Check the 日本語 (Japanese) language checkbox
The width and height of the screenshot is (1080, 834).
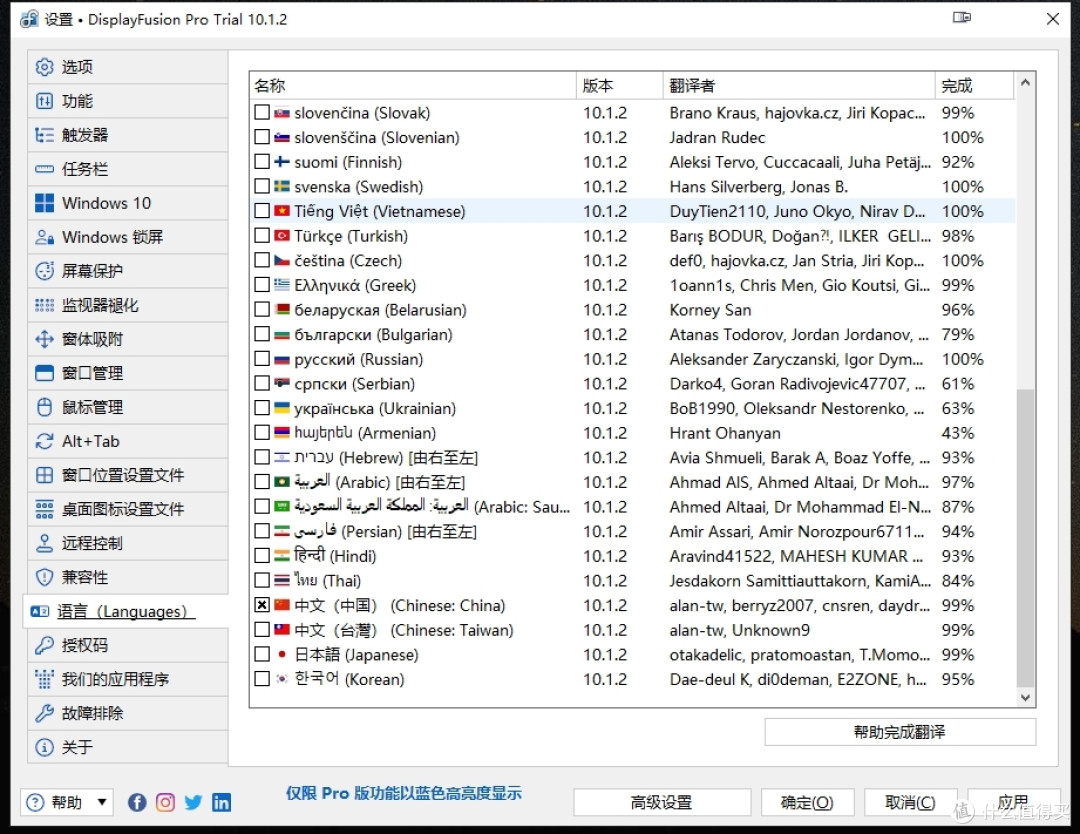tap(263, 654)
